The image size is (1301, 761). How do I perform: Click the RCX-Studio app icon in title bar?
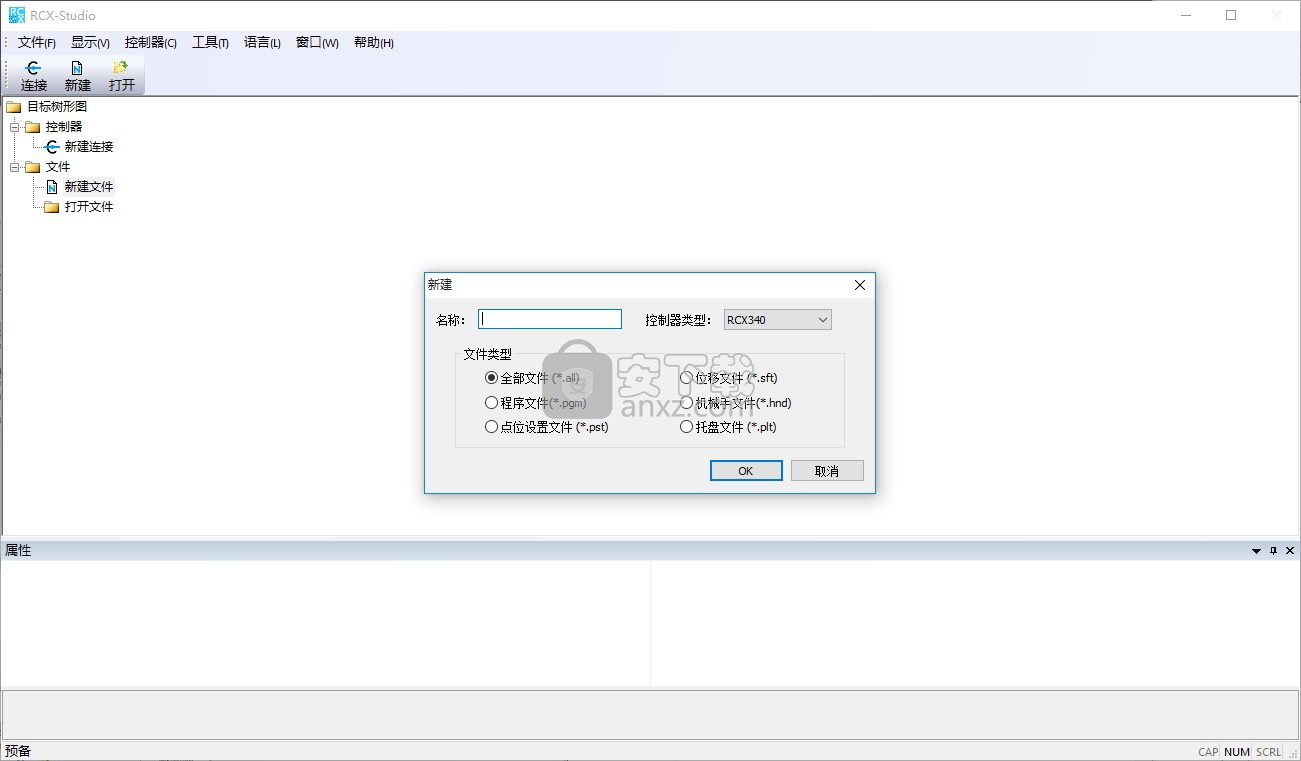pos(16,15)
